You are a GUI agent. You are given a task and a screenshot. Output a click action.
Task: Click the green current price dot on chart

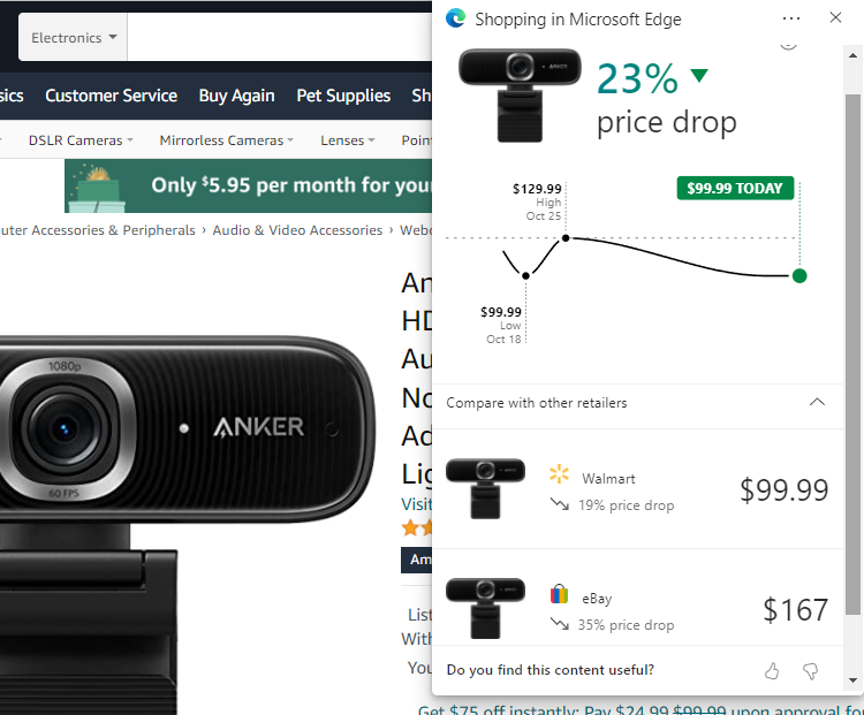tap(799, 276)
